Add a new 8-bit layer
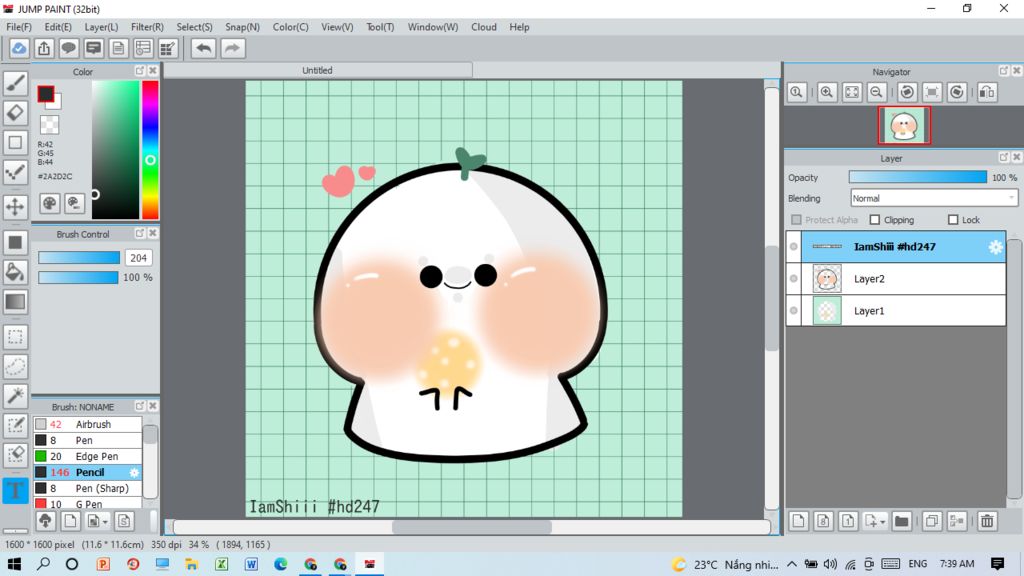This screenshot has height=576, width=1024. coord(823,521)
